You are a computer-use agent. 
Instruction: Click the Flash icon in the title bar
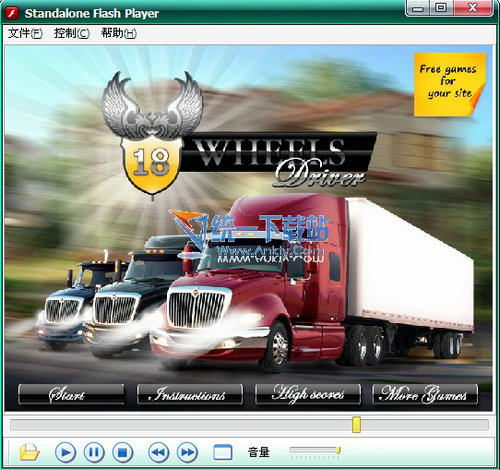13,14
